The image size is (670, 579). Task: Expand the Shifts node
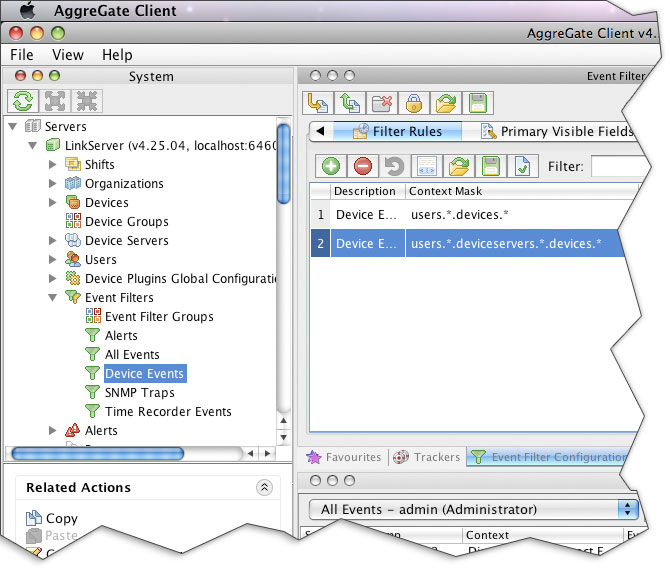[52, 165]
